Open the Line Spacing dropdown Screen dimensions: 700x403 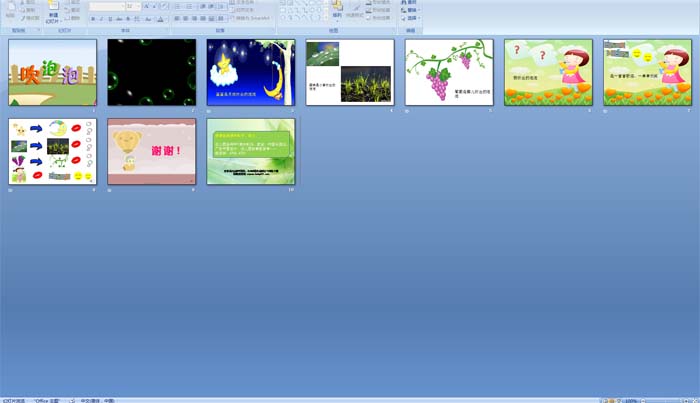[220, 6]
